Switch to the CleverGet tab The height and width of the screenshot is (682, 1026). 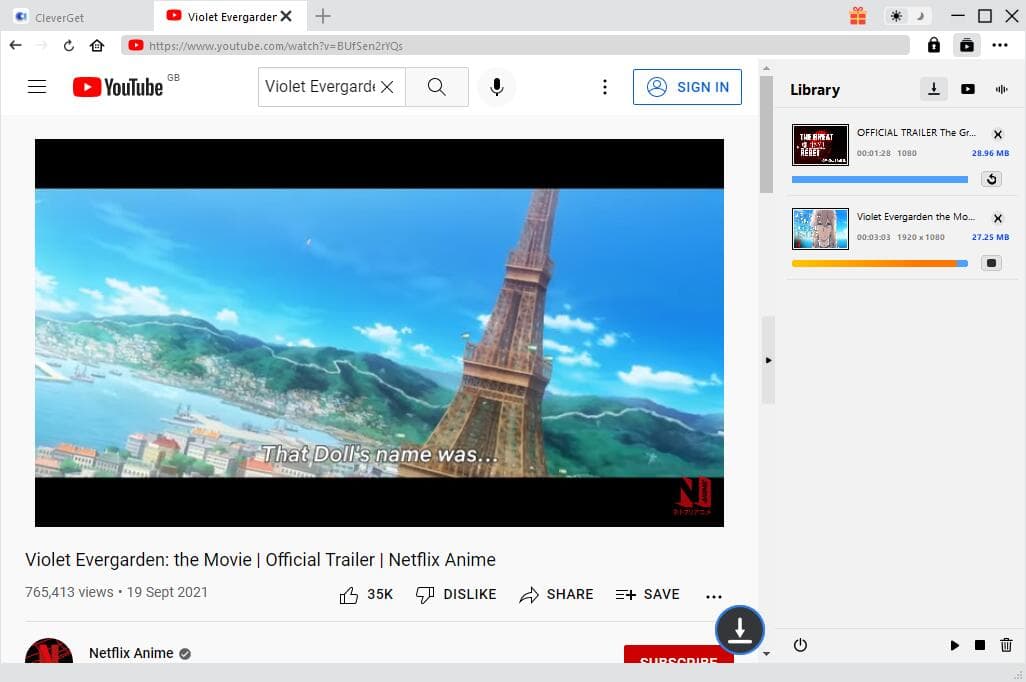coord(60,16)
